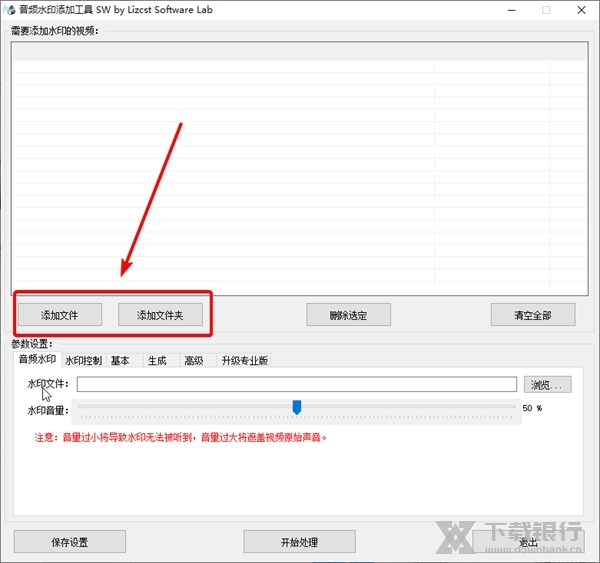Click the 50 % volume value
The width and height of the screenshot is (600, 563).
(532, 408)
